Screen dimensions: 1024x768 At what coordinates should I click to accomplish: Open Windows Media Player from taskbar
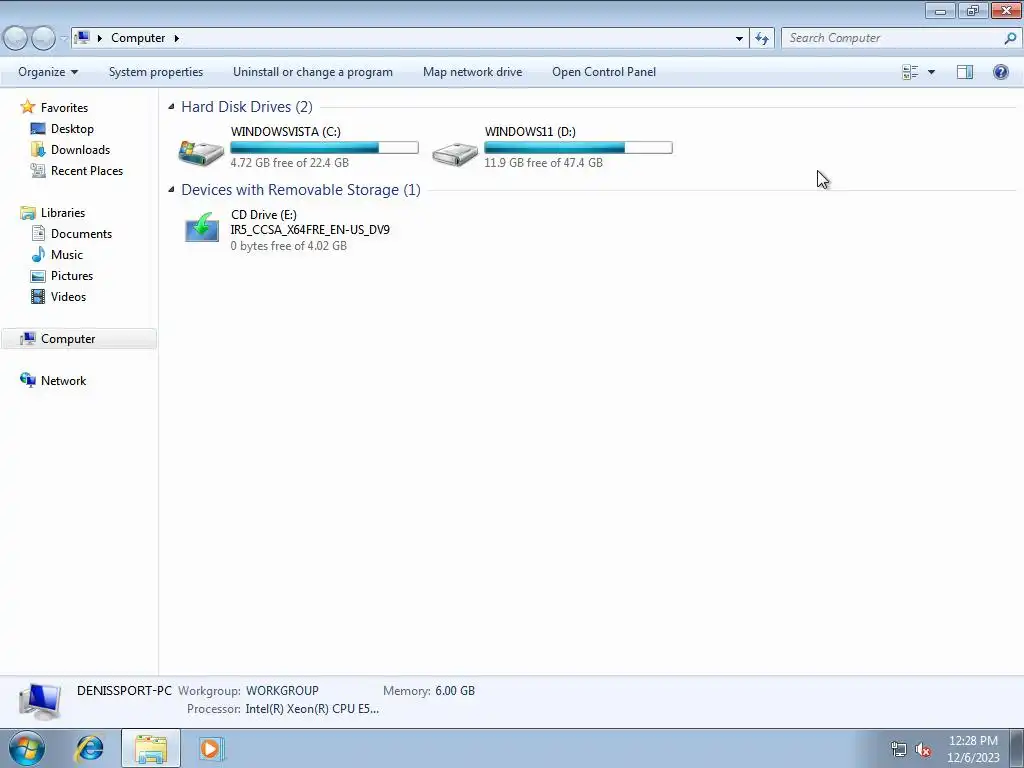[211, 748]
